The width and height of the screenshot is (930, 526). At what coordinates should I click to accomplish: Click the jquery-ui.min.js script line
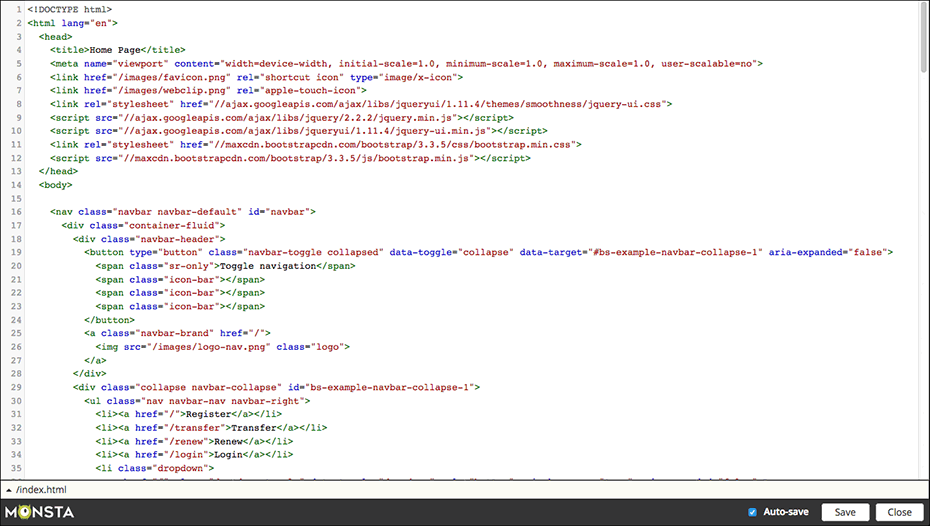tap(299, 130)
